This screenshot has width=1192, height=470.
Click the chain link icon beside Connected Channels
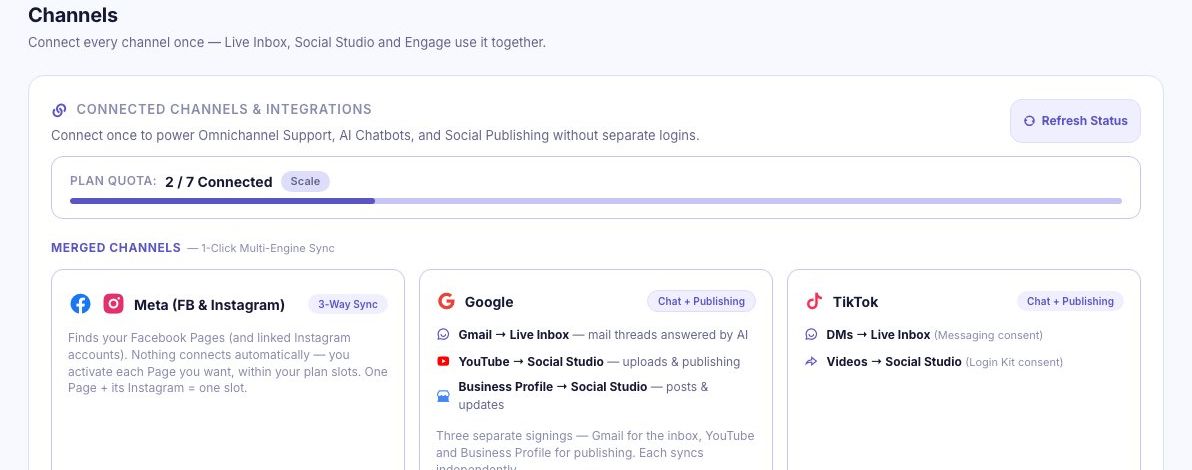point(59,110)
